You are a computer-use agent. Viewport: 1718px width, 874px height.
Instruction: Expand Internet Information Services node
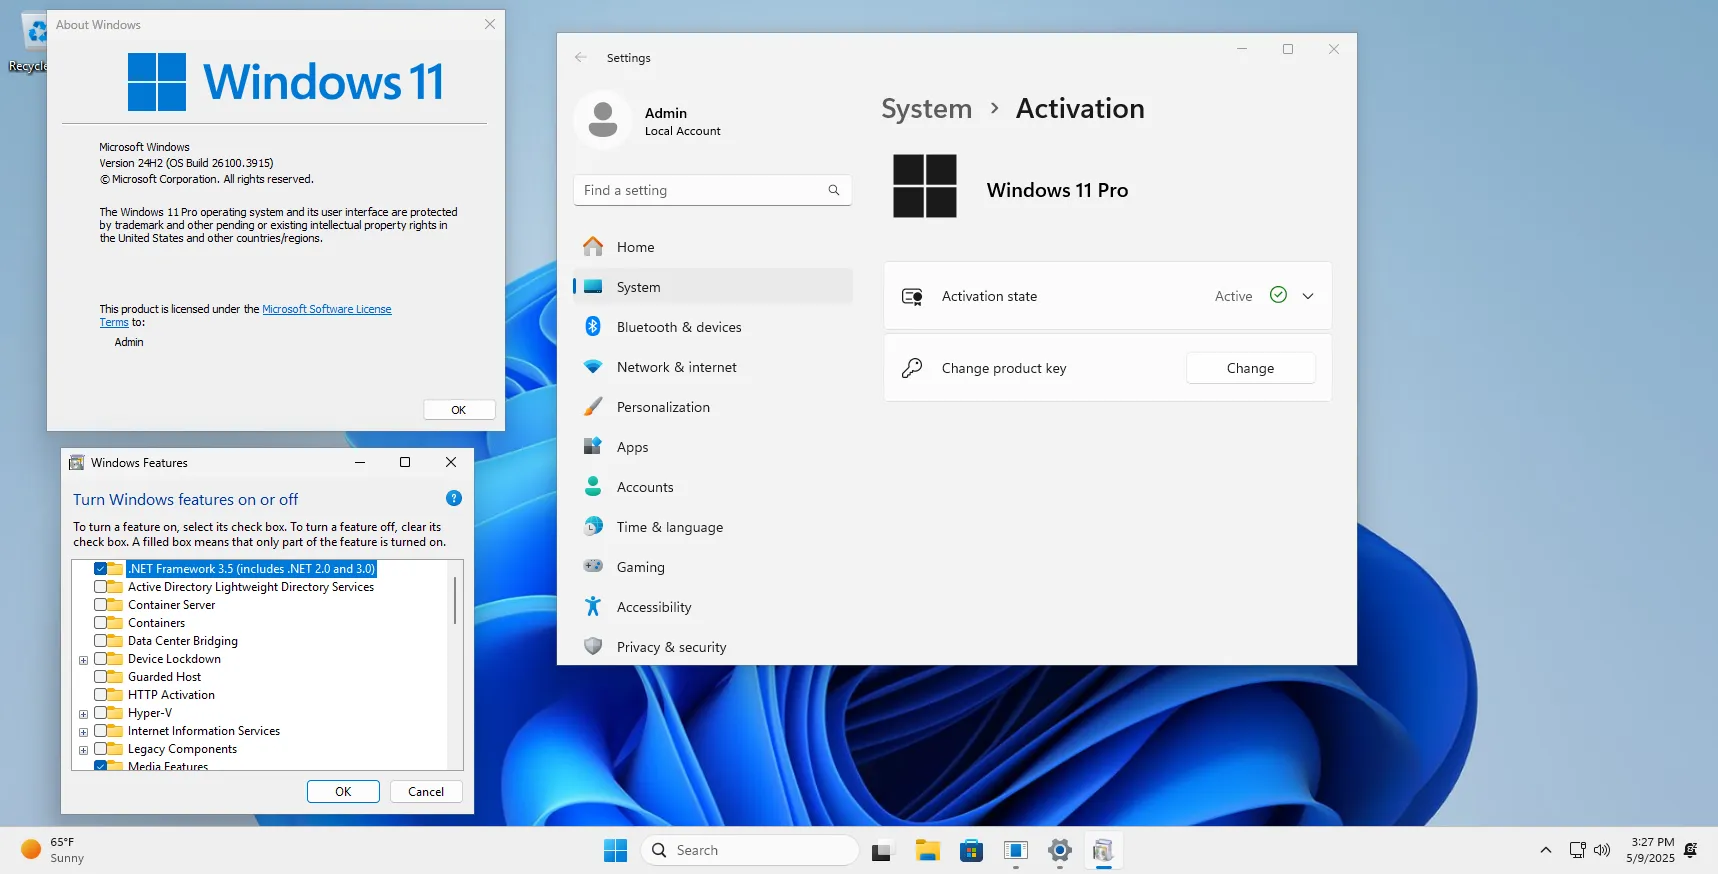coord(84,732)
